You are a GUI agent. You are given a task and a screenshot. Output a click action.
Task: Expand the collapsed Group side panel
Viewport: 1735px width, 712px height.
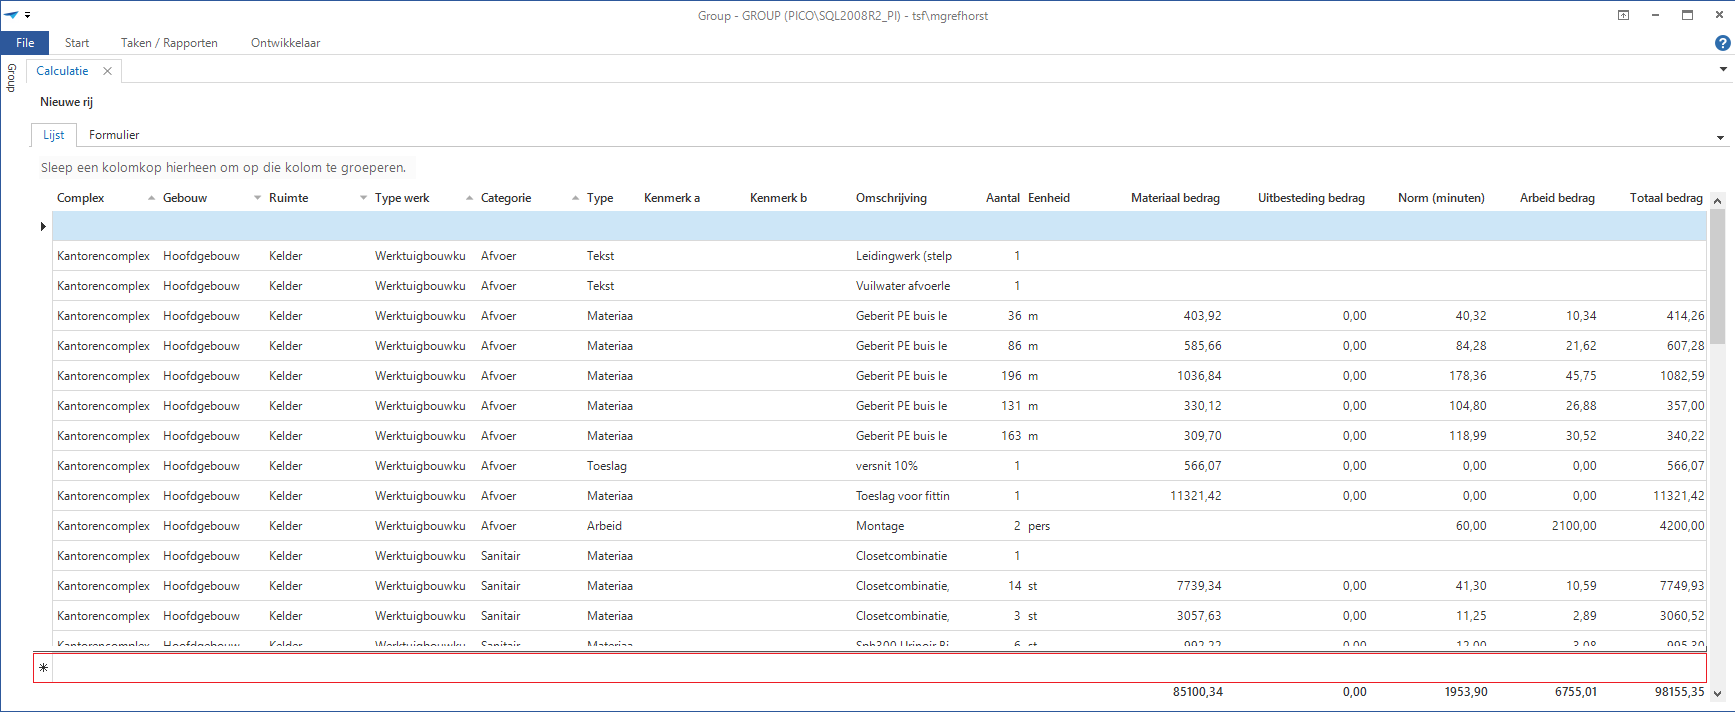tap(12, 78)
